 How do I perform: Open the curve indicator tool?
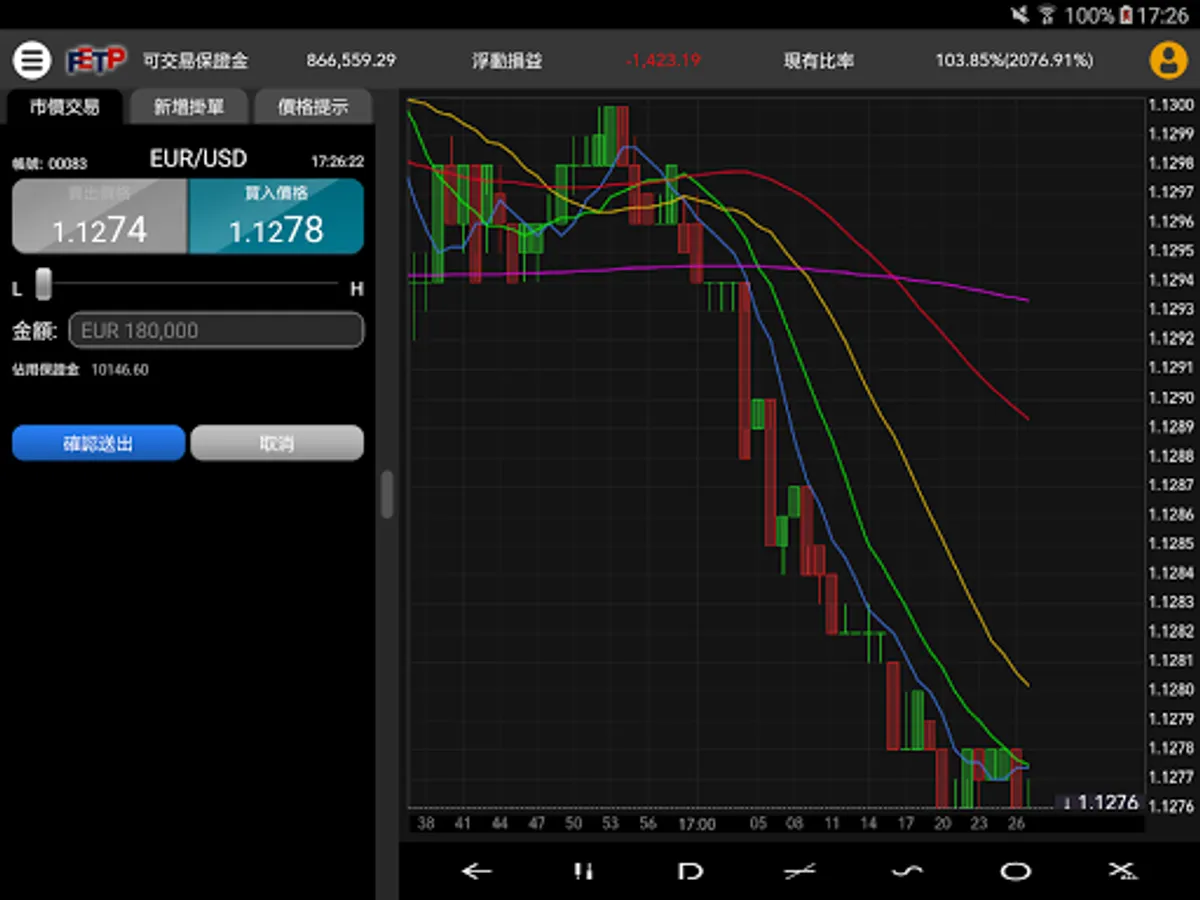(x=907, y=871)
